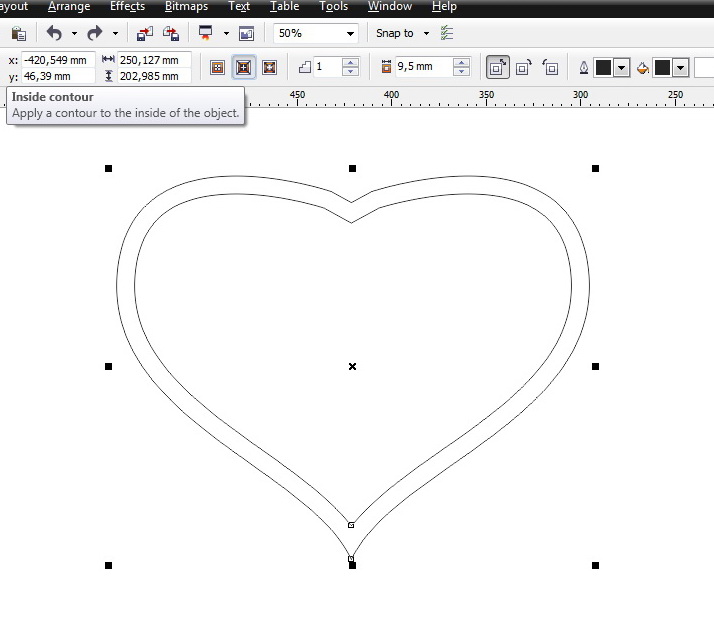
Task: Decrease contour steps with down arrow
Action: coord(350,71)
